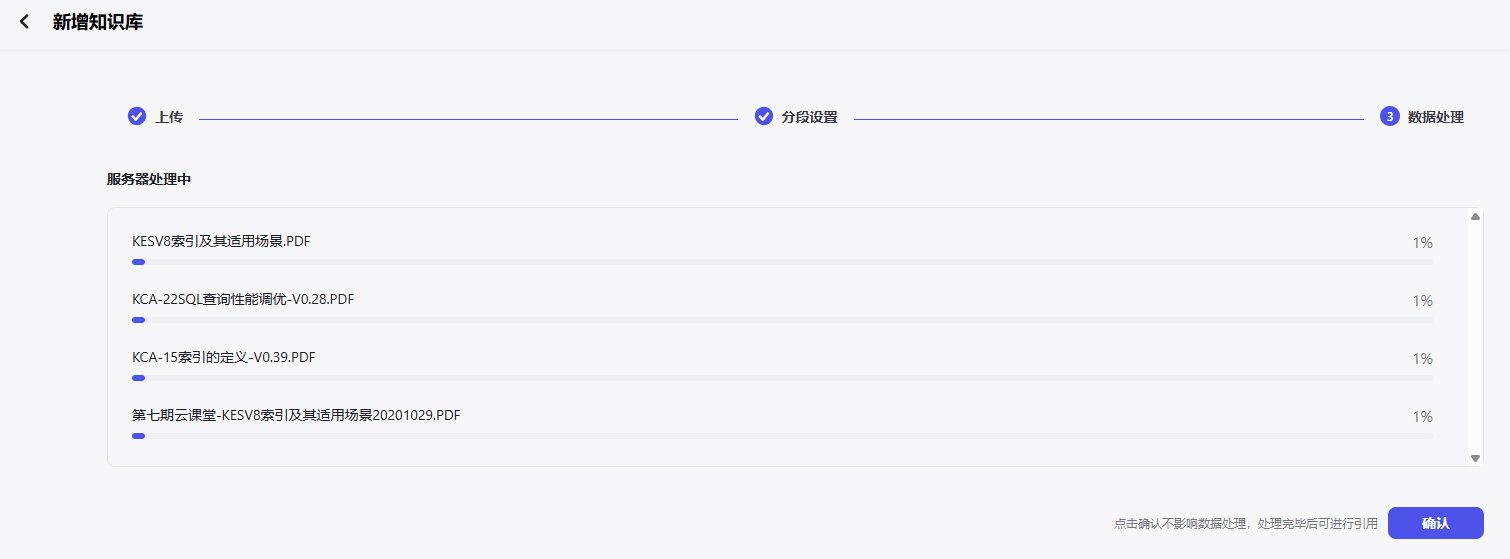Click the 第七期云课堂-KESV8索引 file name
Screen dimensions: 1510x559
[296, 415]
